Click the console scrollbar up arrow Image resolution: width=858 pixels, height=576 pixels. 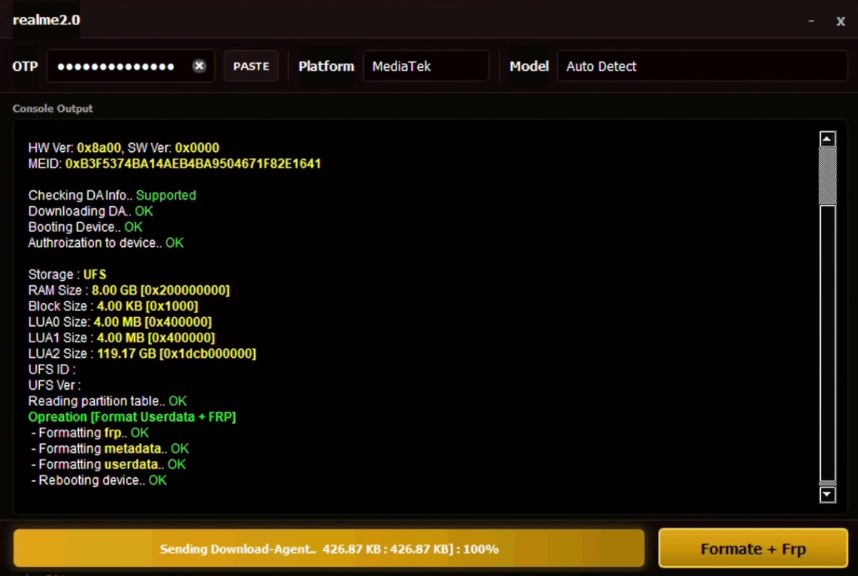tap(827, 139)
